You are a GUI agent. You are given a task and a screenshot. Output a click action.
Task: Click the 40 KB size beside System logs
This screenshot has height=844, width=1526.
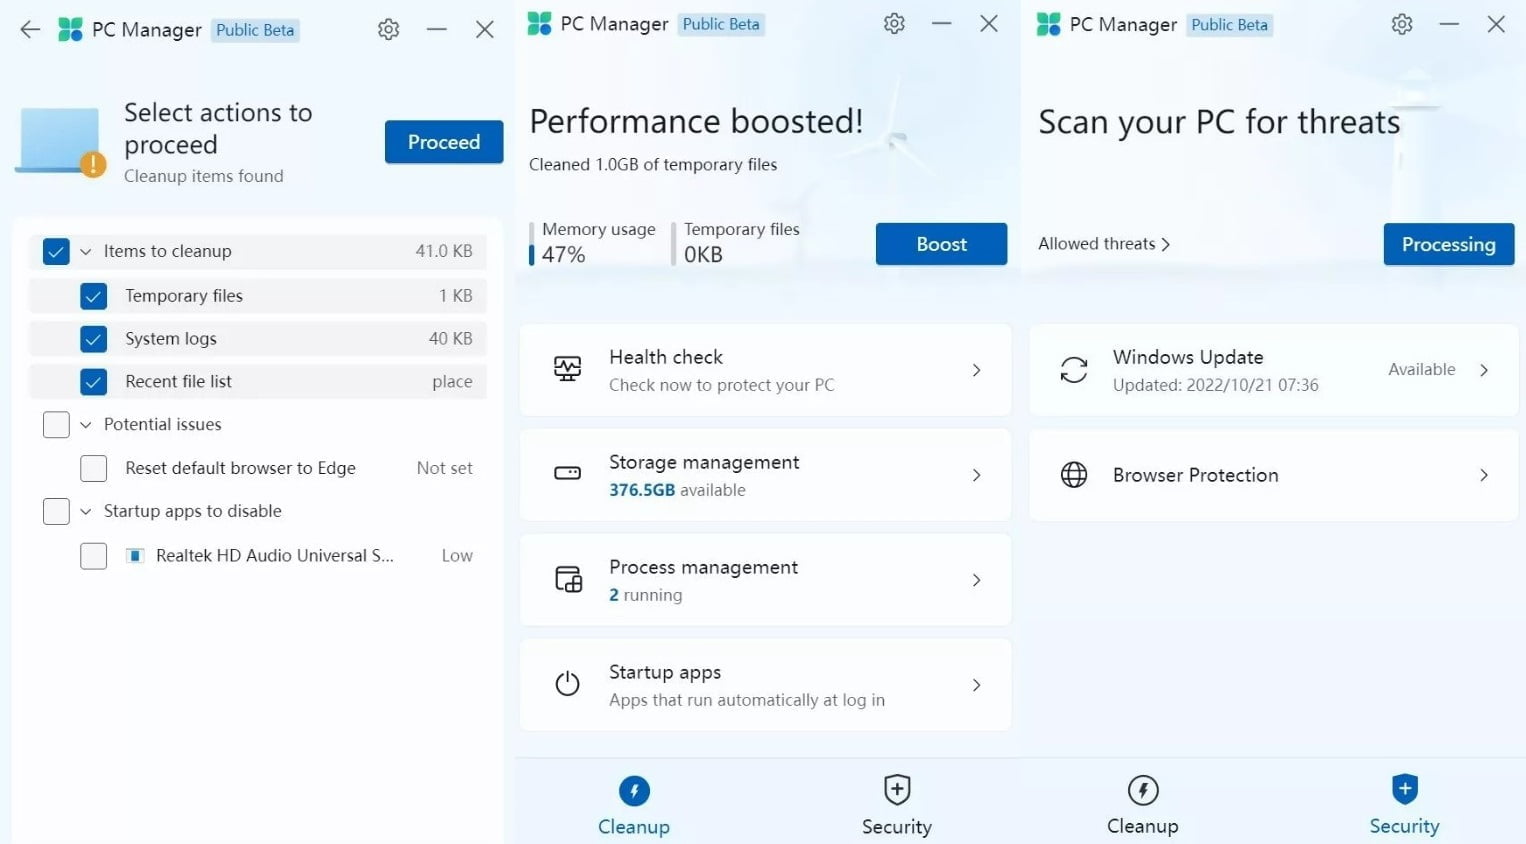point(451,339)
